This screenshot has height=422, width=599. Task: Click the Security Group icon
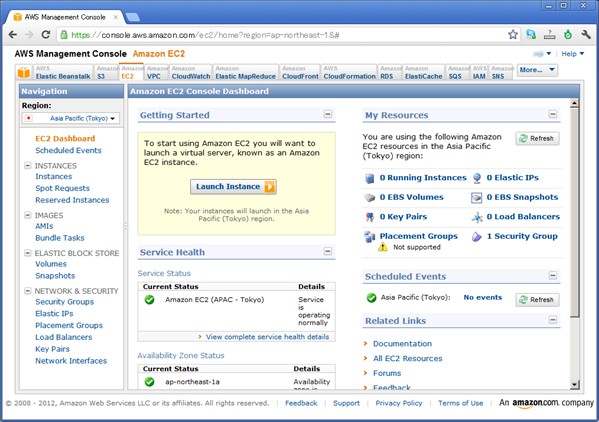click(x=476, y=237)
